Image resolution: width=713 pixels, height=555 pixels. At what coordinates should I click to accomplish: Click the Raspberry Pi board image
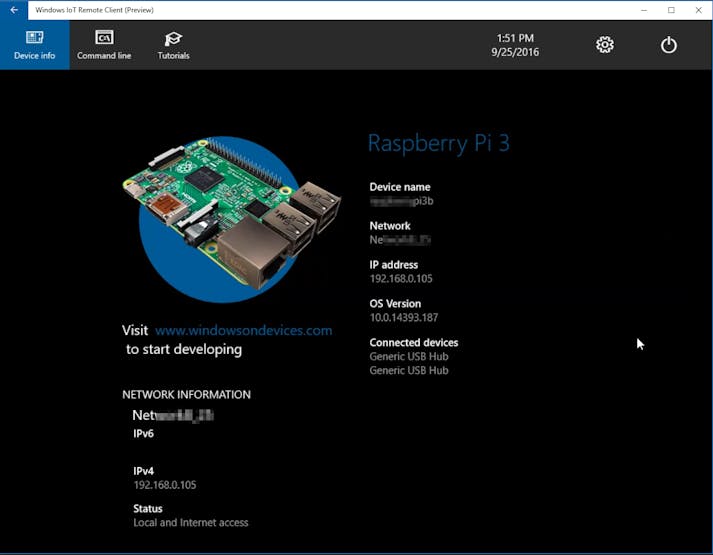(x=231, y=219)
